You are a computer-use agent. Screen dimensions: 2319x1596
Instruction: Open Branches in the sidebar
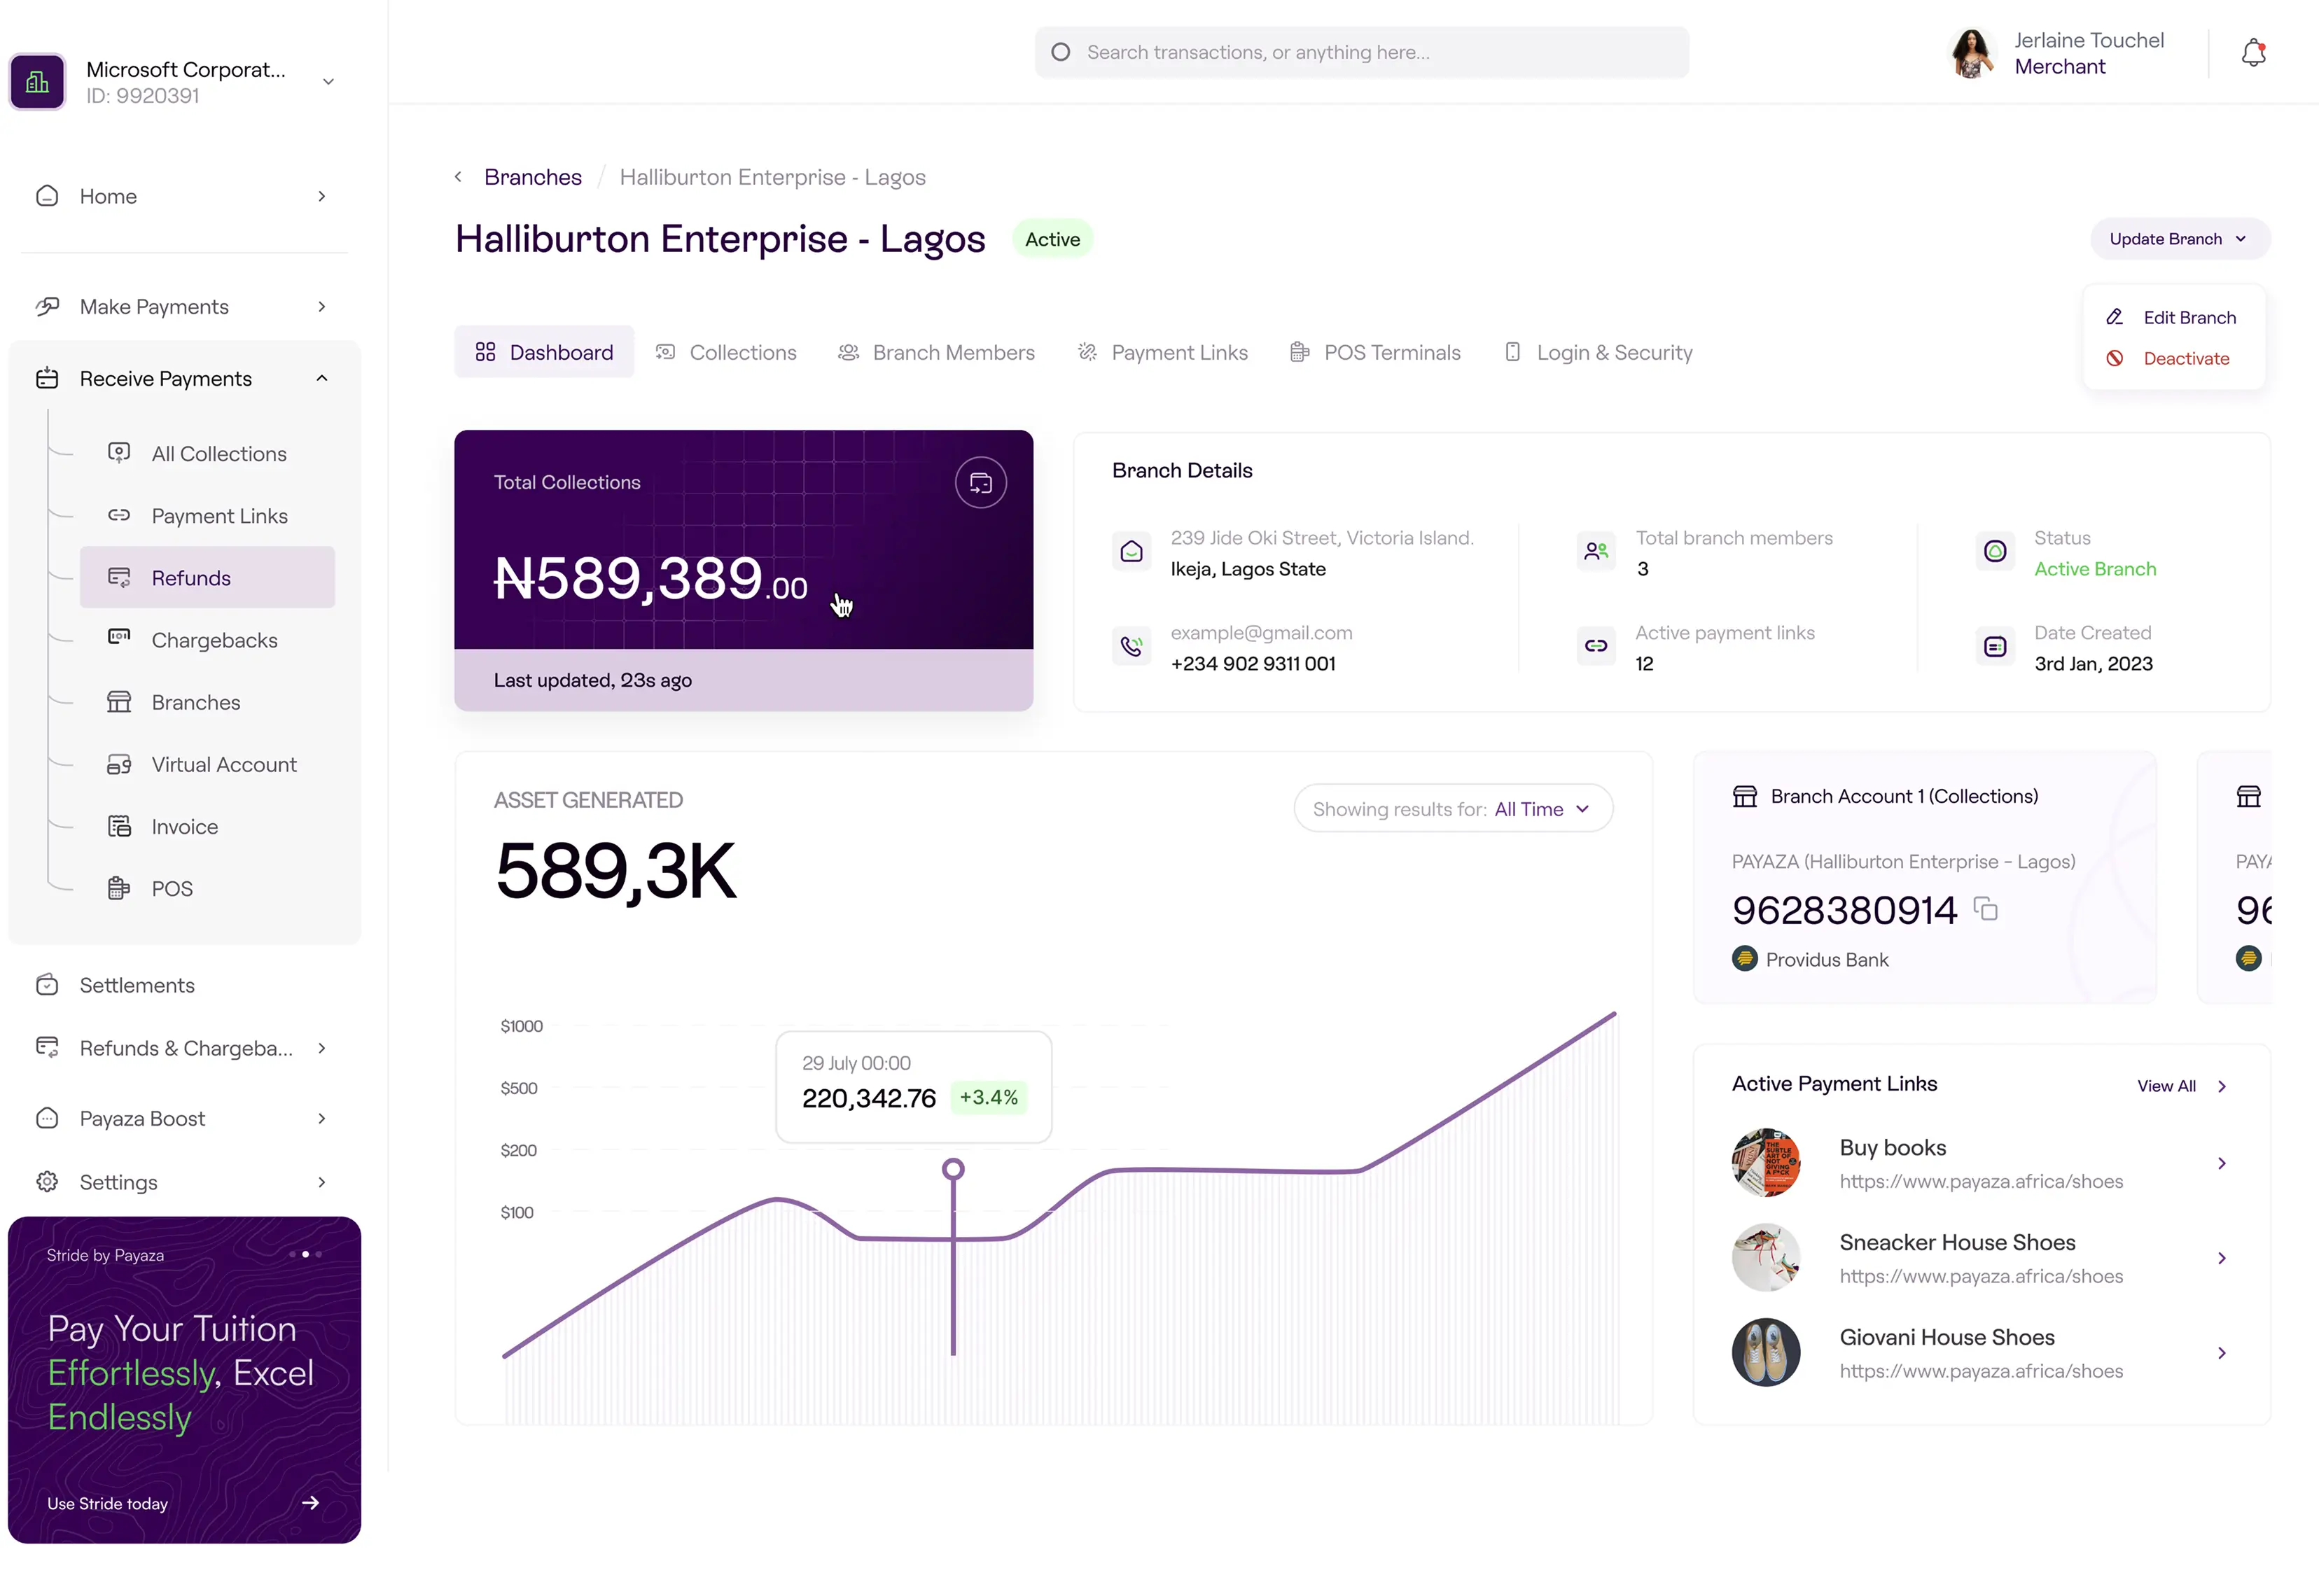click(x=207, y=702)
